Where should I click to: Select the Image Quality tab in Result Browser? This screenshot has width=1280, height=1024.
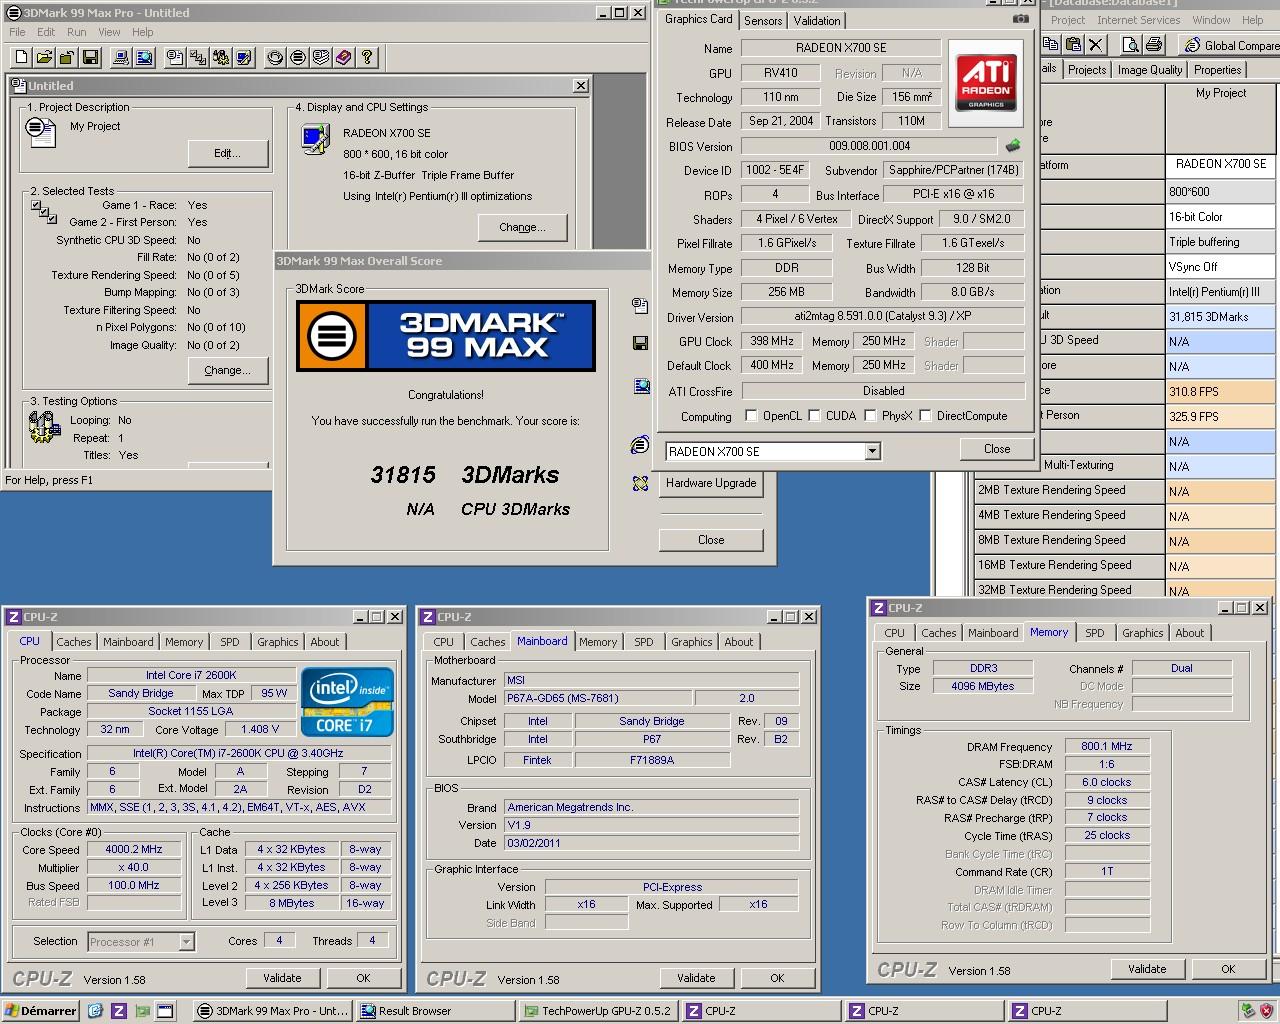(x=1150, y=70)
